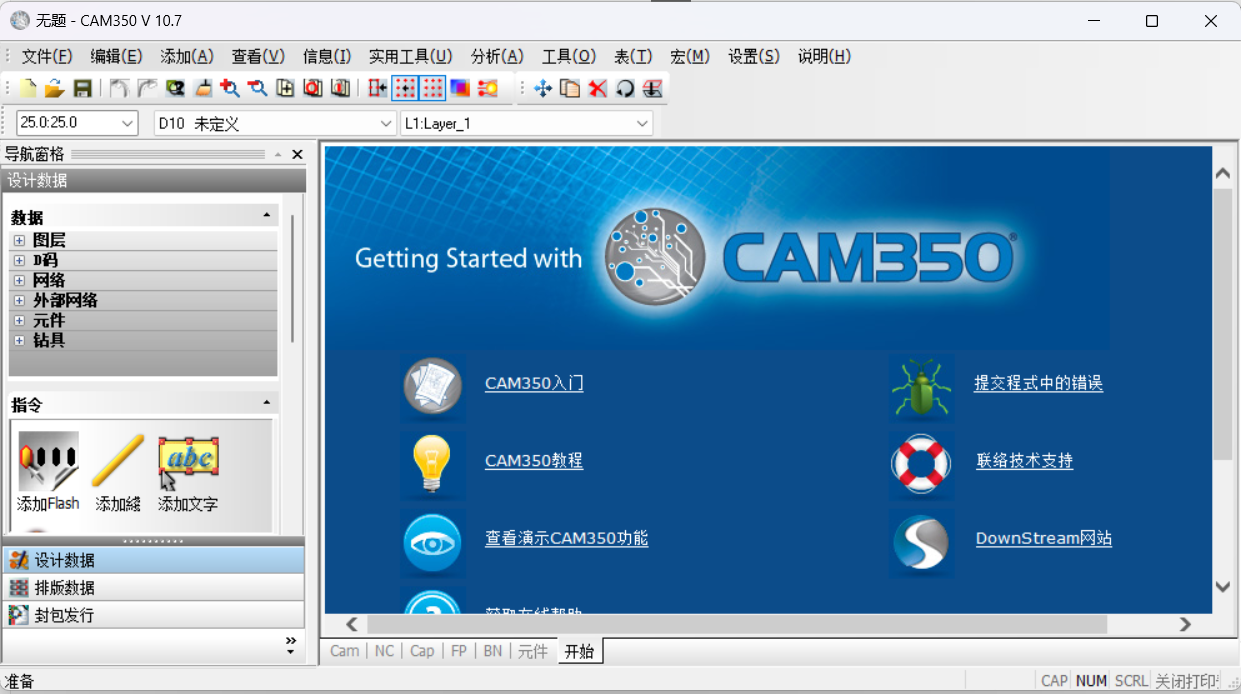Open the 宏(M) menu
Image resolution: width=1241 pixels, height=694 pixels.
(690, 57)
